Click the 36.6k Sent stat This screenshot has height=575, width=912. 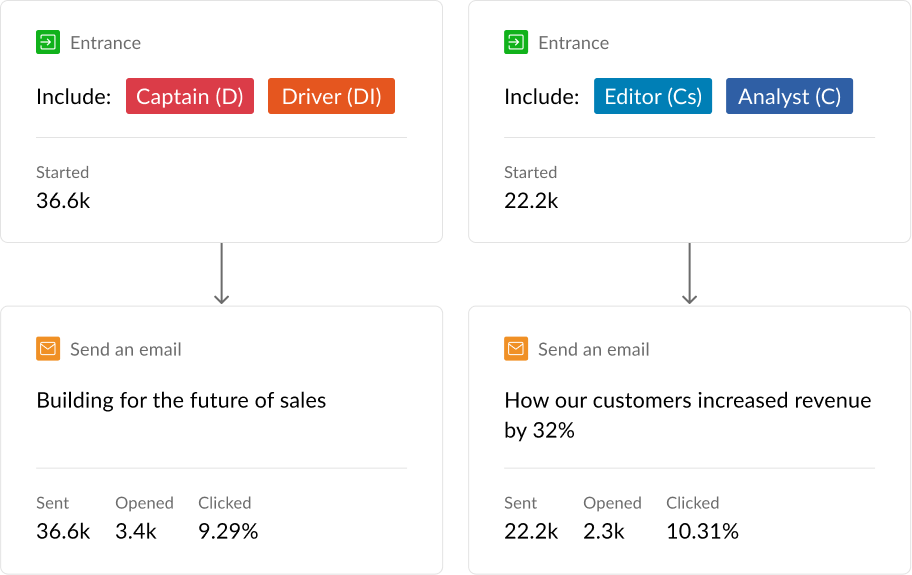(x=63, y=532)
